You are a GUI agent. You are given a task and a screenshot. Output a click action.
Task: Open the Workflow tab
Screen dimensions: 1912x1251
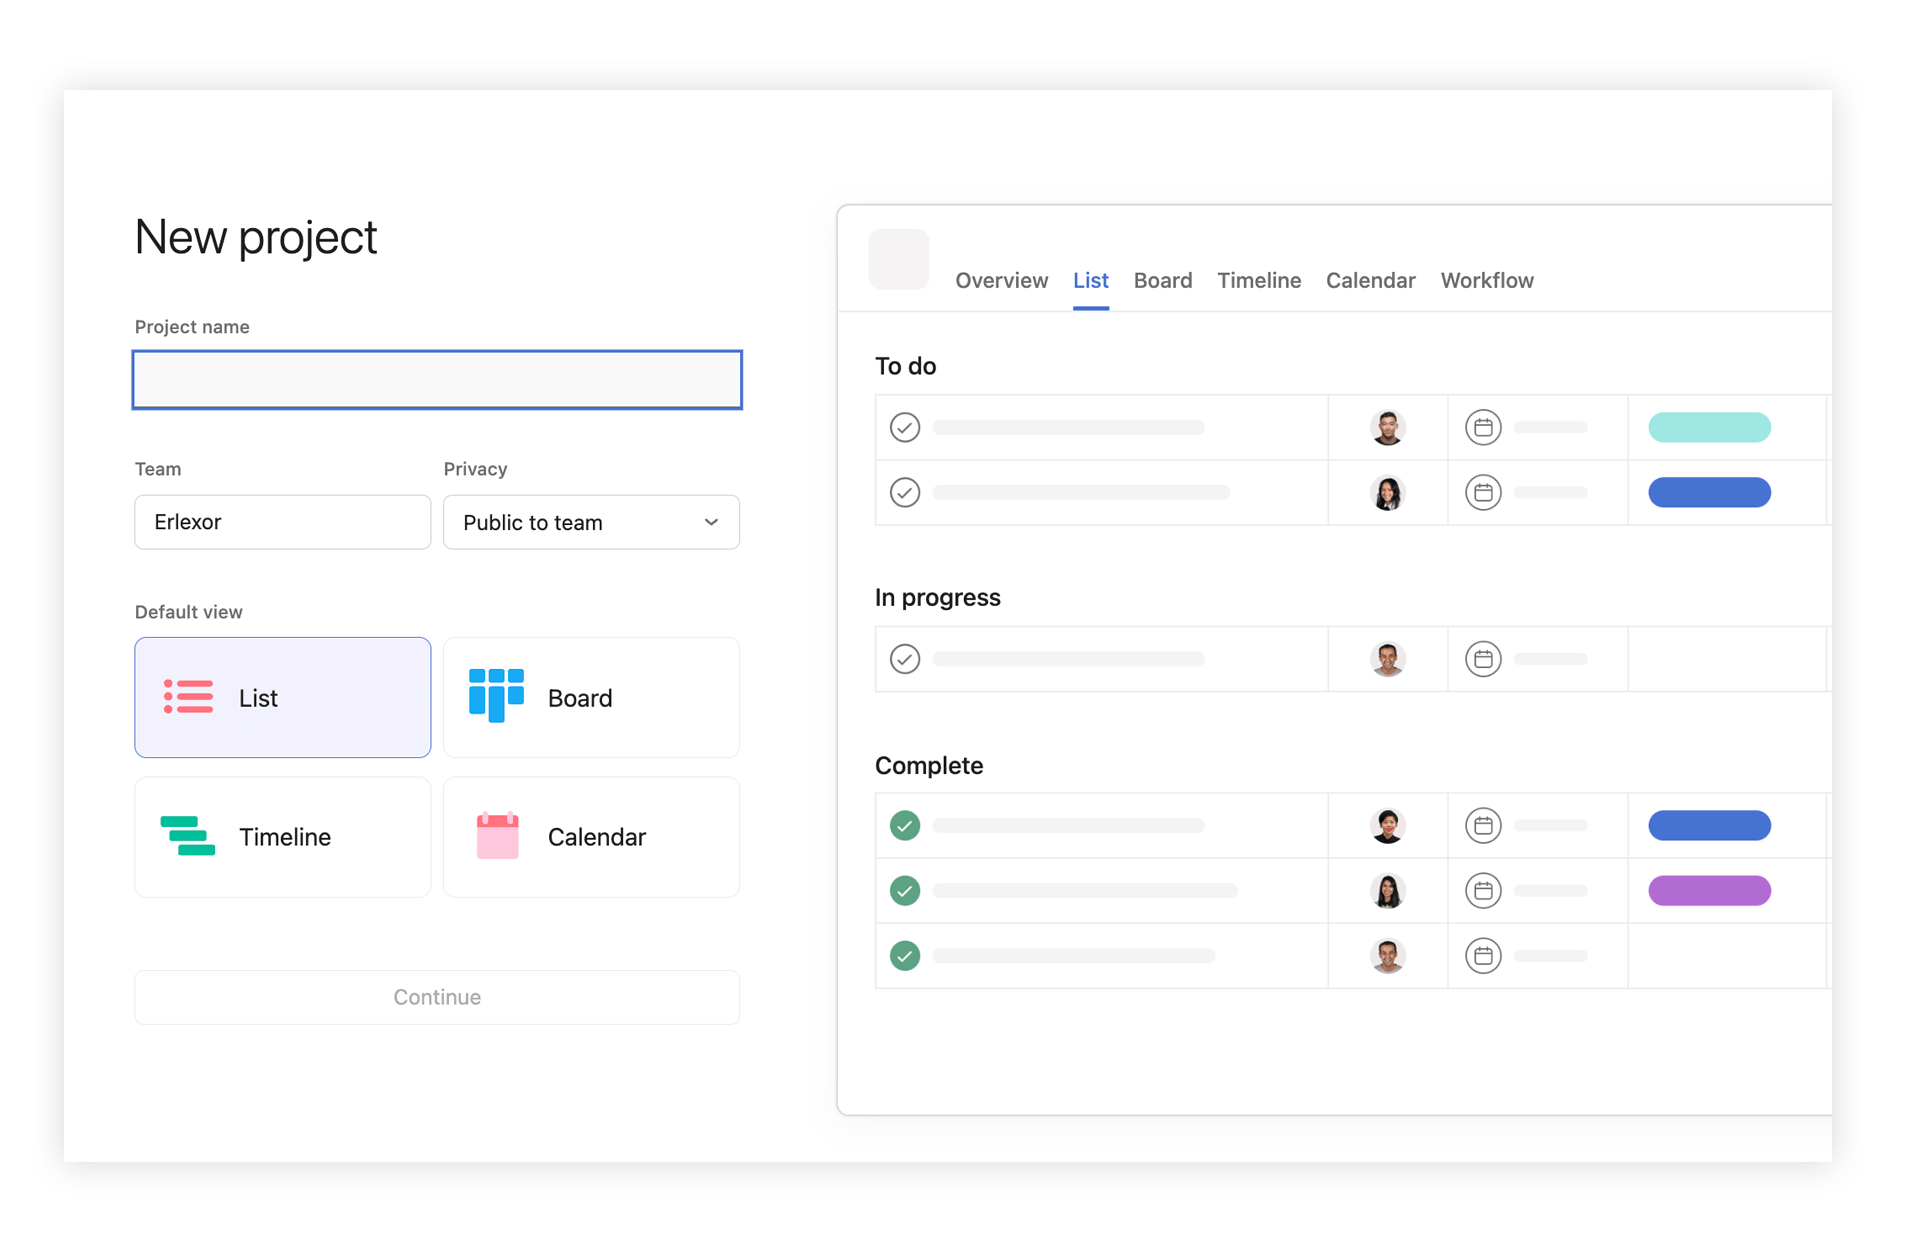tap(1486, 281)
